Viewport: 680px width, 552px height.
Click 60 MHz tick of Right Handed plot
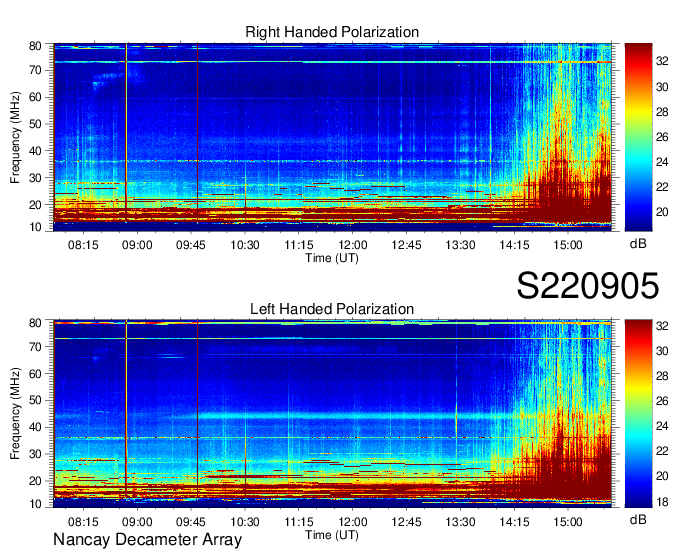(35, 97)
